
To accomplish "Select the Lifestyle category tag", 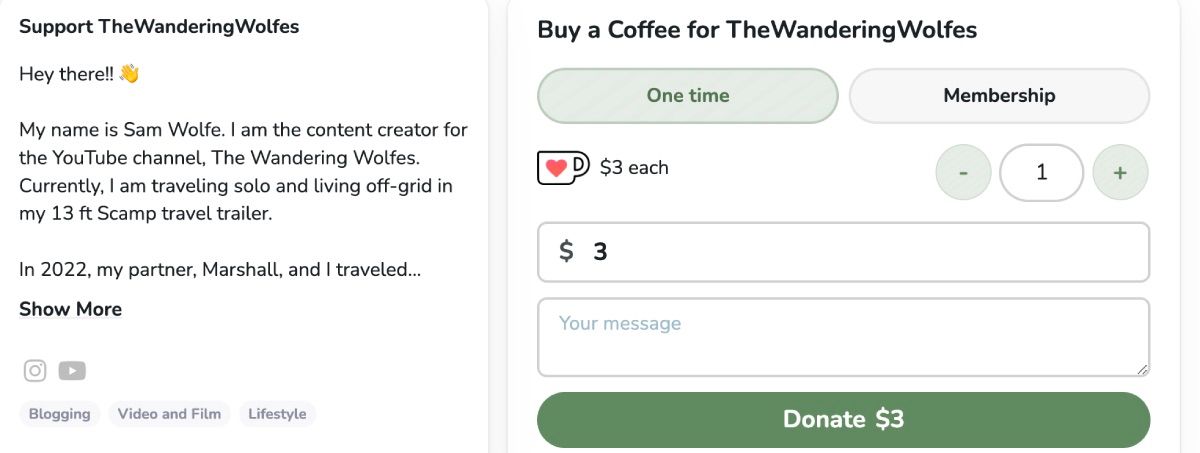I will point(277,414).
